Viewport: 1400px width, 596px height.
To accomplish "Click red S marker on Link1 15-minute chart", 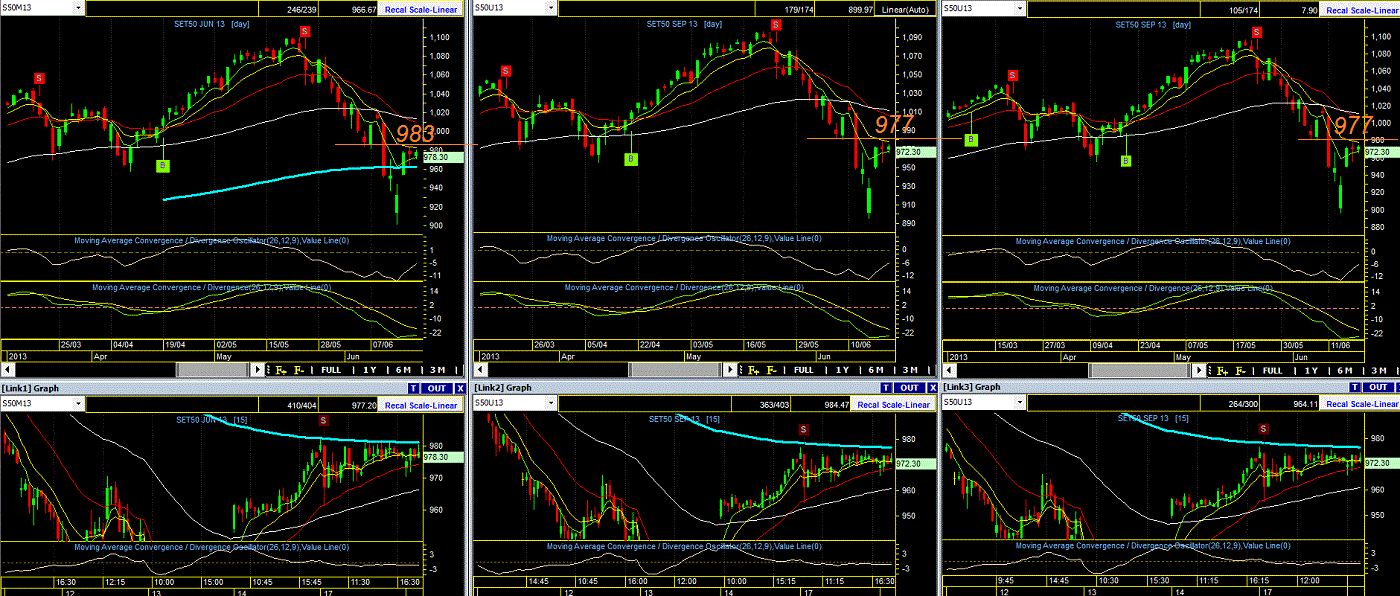I will click(x=322, y=420).
